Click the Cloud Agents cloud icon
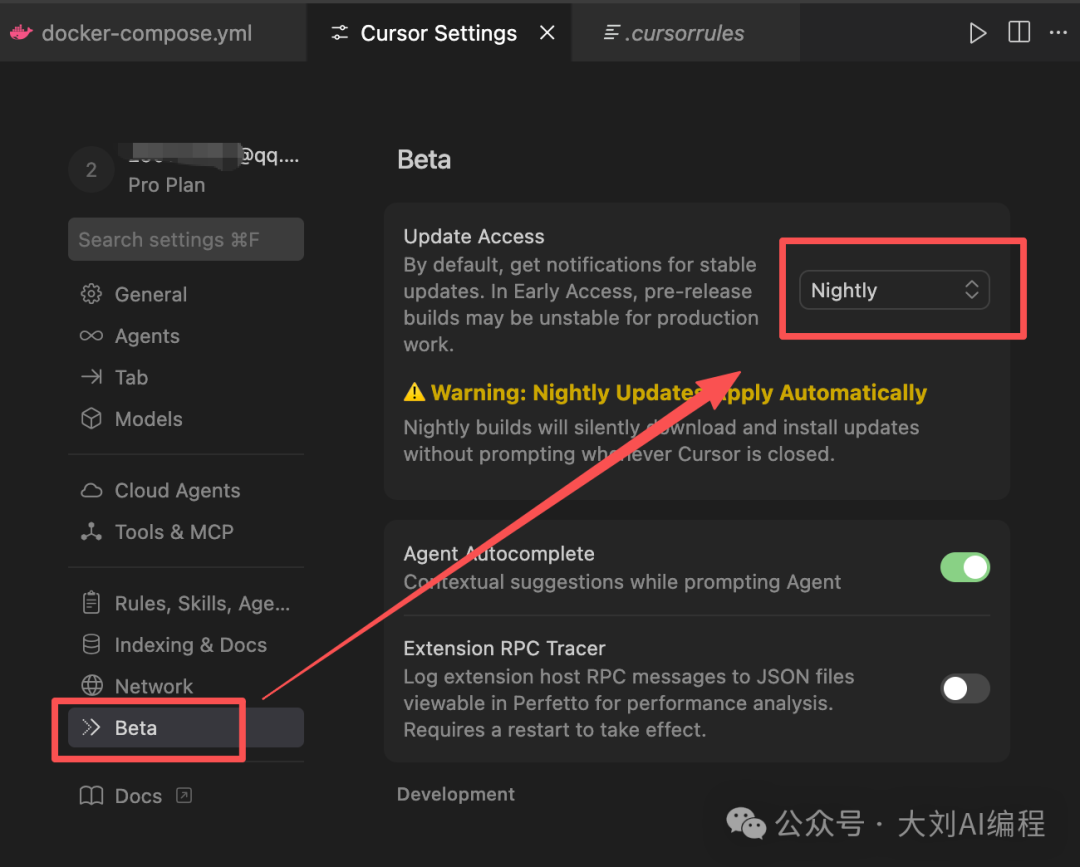The height and width of the screenshot is (867, 1080). pyautogui.click(x=92, y=490)
